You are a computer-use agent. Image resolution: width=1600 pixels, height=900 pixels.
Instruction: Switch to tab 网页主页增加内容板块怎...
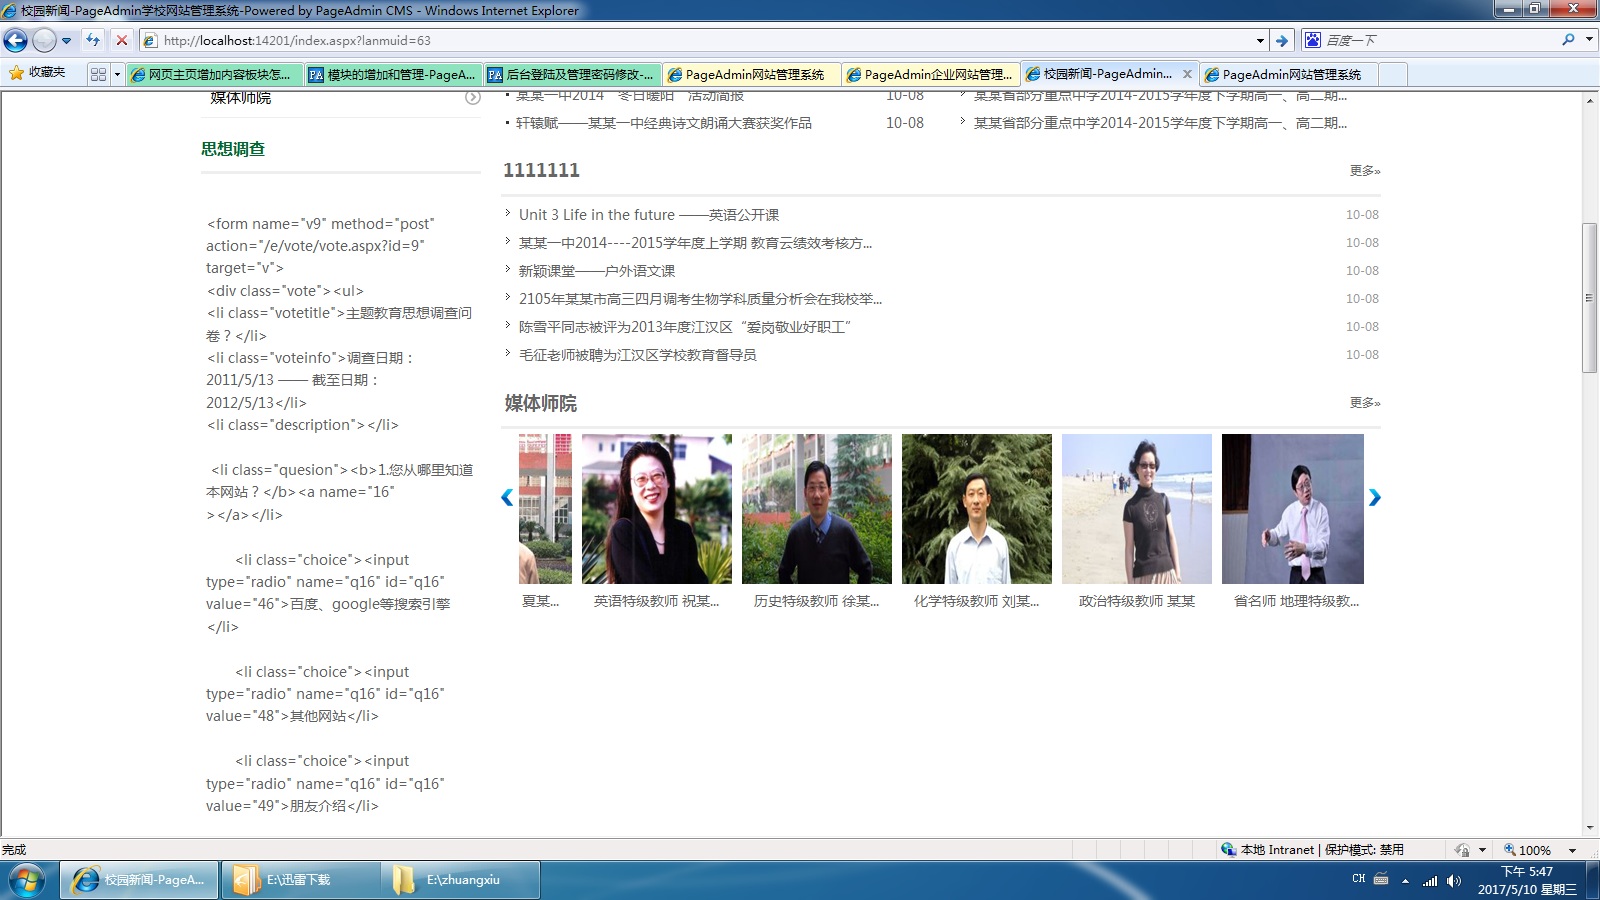point(215,74)
